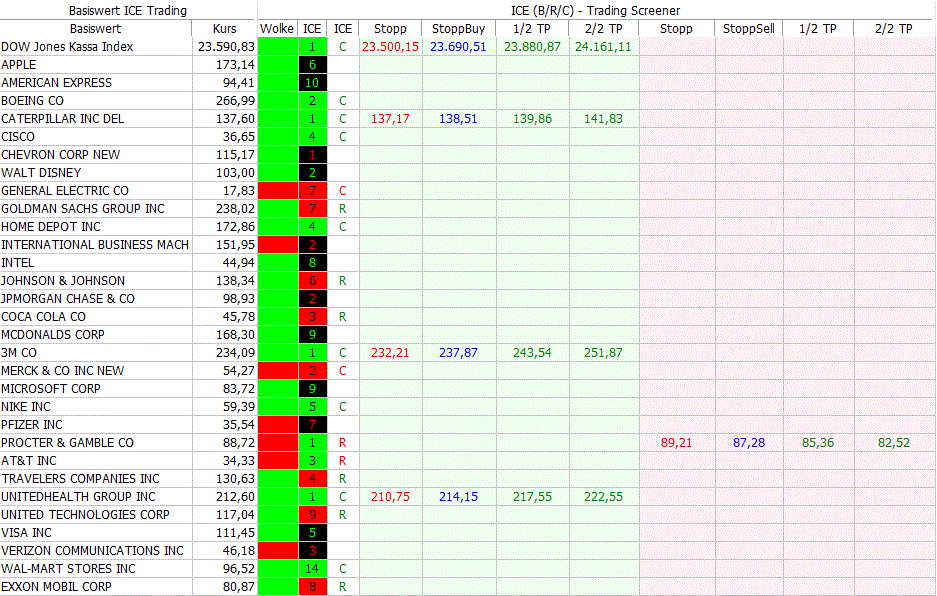This screenshot has width=937, height=596.
Task: Click the red Wolke cell for PFIZER INC
Action: tap(278, 424)
